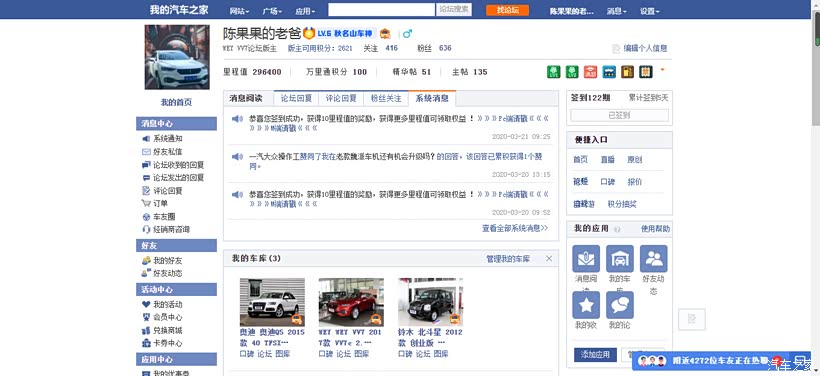Image resolution: width=820 pixels, height=376 pixels.
Task: Open the black 铃木 北斗星 car thumbnail
Action: pyautogui.click(x=430, y=302)
